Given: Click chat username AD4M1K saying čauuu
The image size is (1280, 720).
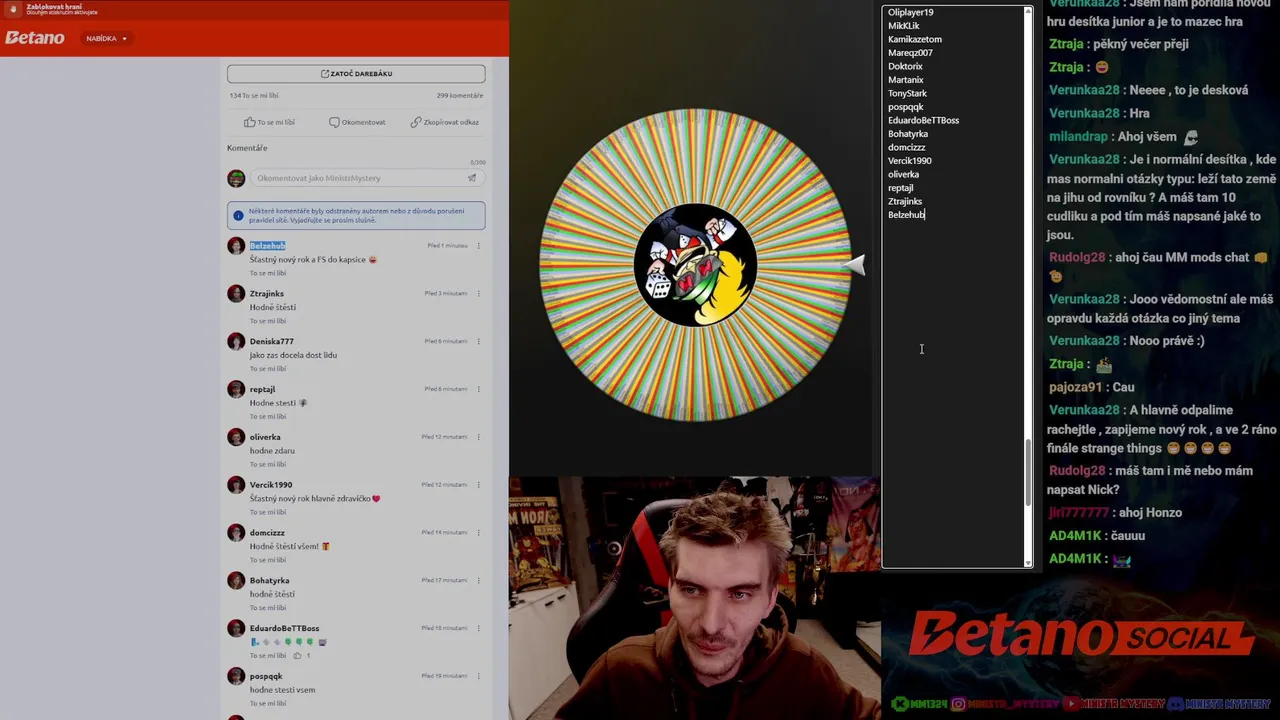Looking at the screenshot, I should (x=1075, y=535).
